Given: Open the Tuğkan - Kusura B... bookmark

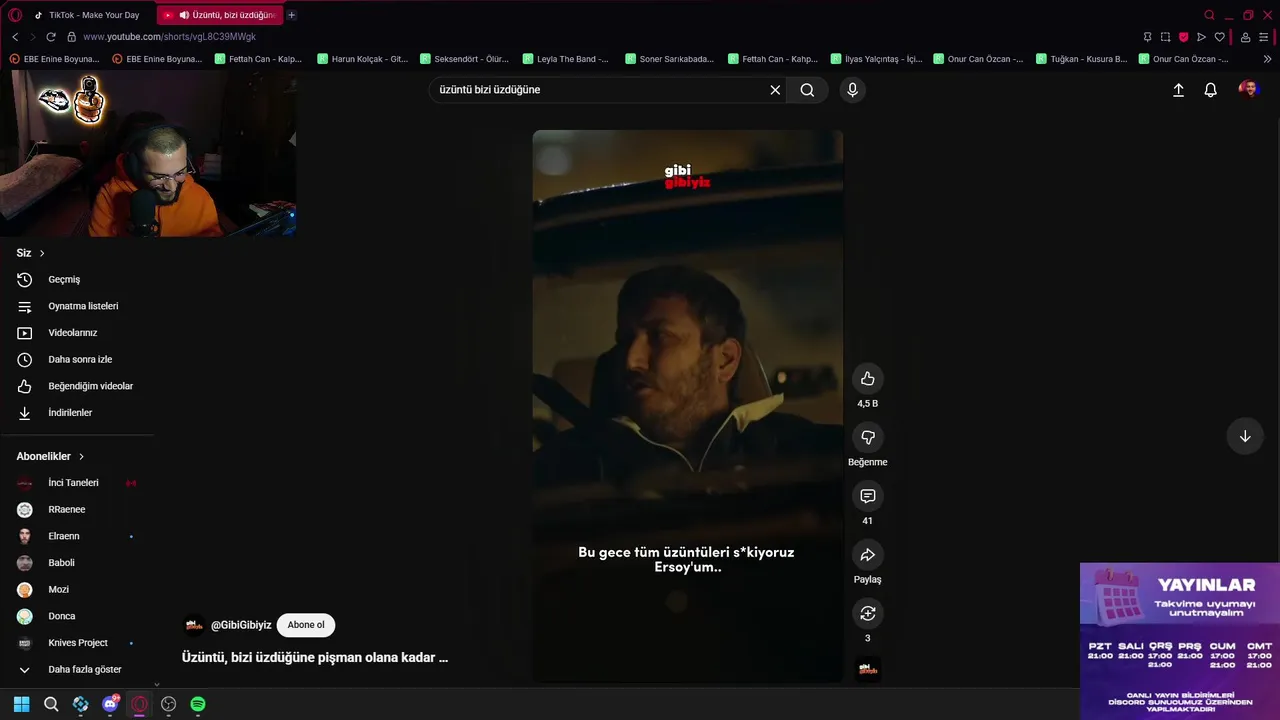Looking at the screenshot, I should coord(1082,59).
